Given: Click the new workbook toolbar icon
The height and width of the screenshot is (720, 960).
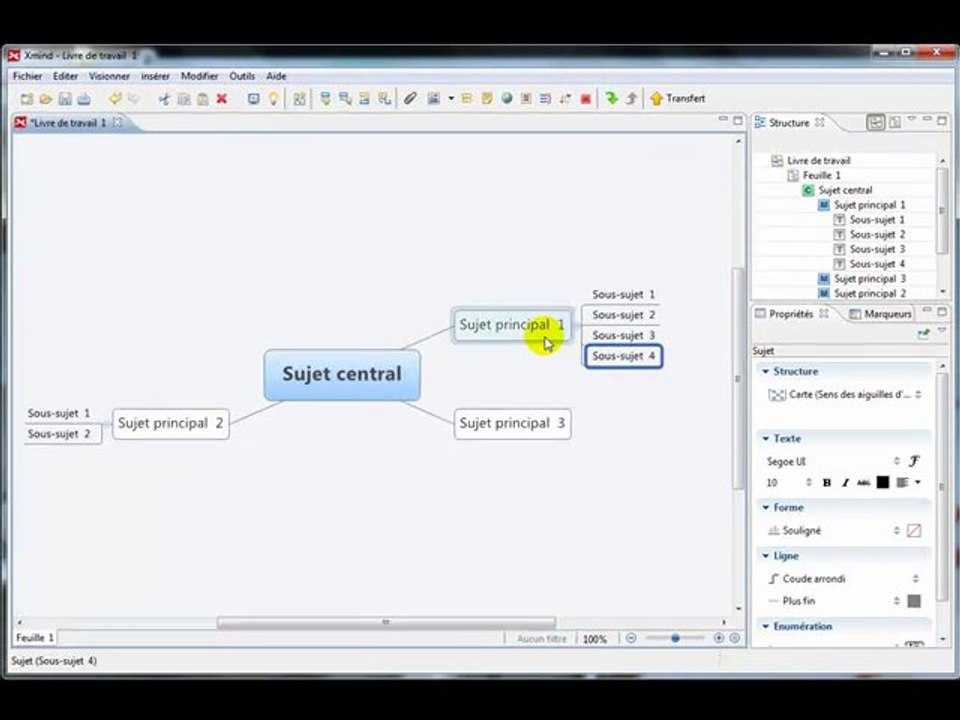Looking at the screenshot, I should pyautogui.click(x=26, y=99).
